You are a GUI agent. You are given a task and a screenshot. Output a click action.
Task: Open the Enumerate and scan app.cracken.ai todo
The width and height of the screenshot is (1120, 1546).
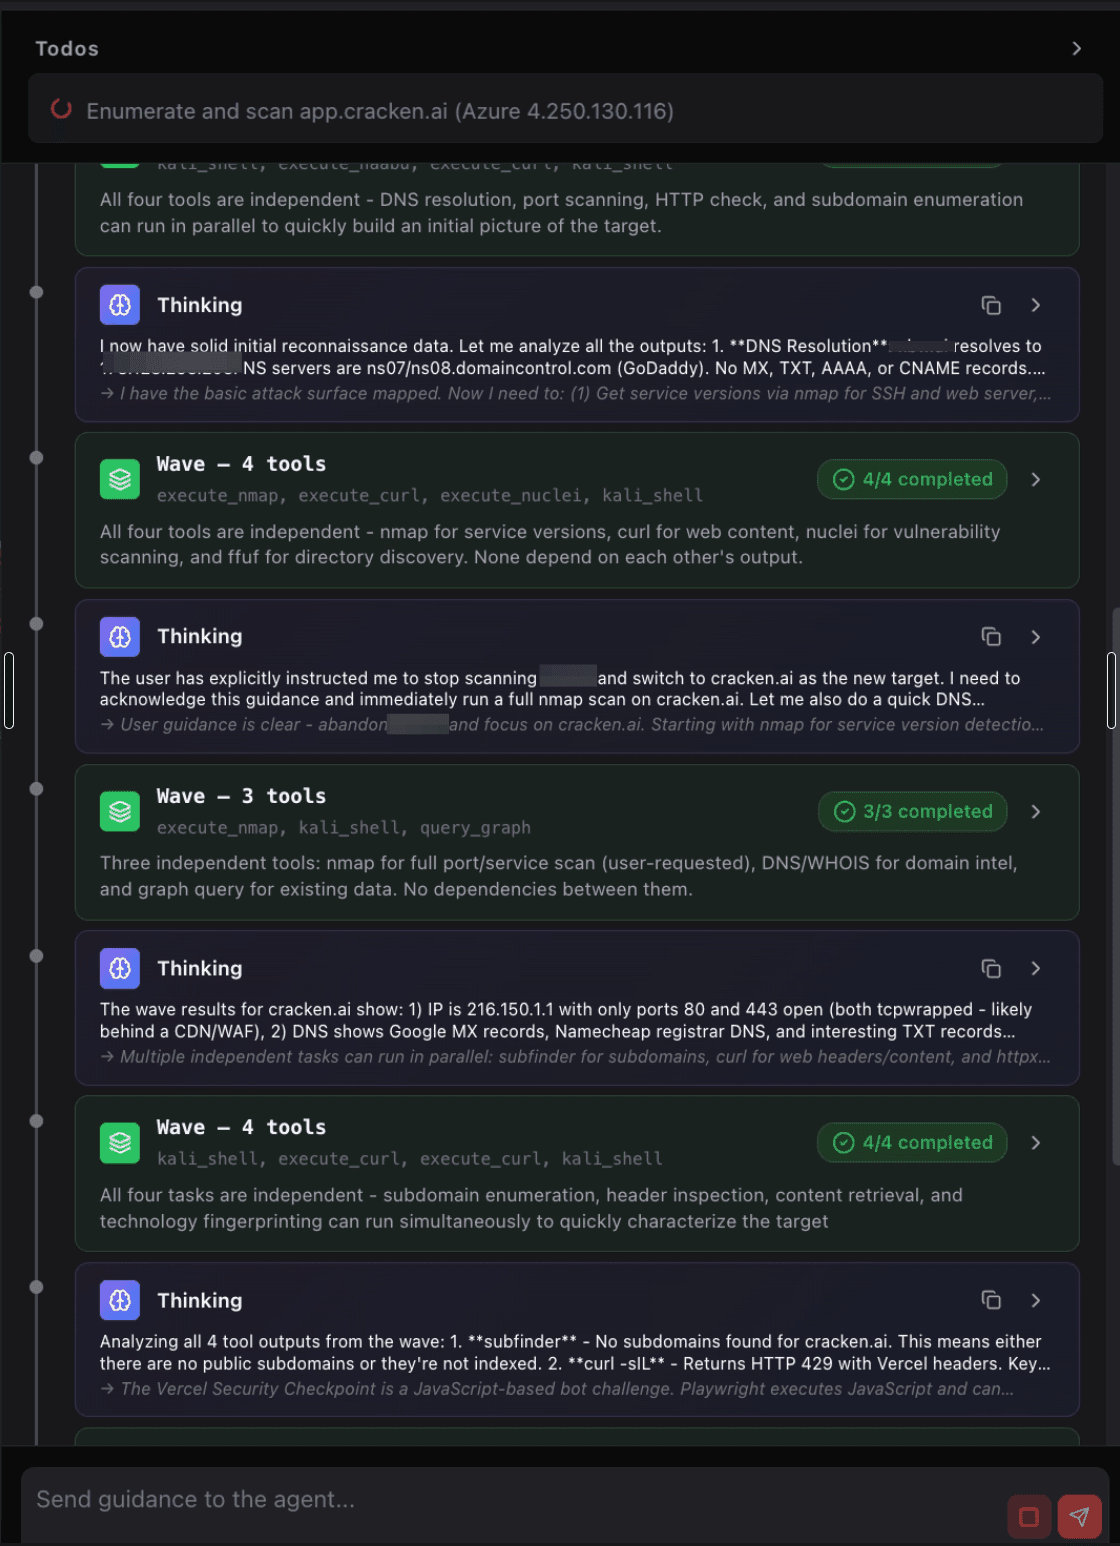[567, 110]
